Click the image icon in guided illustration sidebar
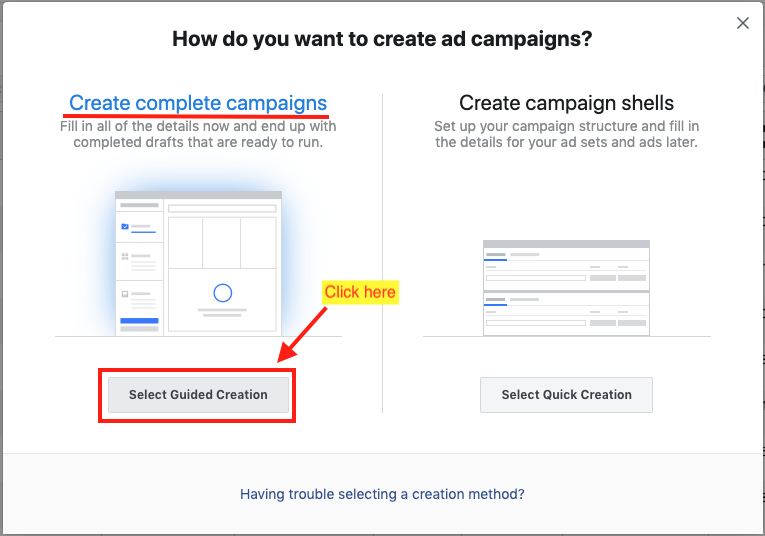Image resolution: width=765 pixels, height=536 pixels. click(125, 295)
